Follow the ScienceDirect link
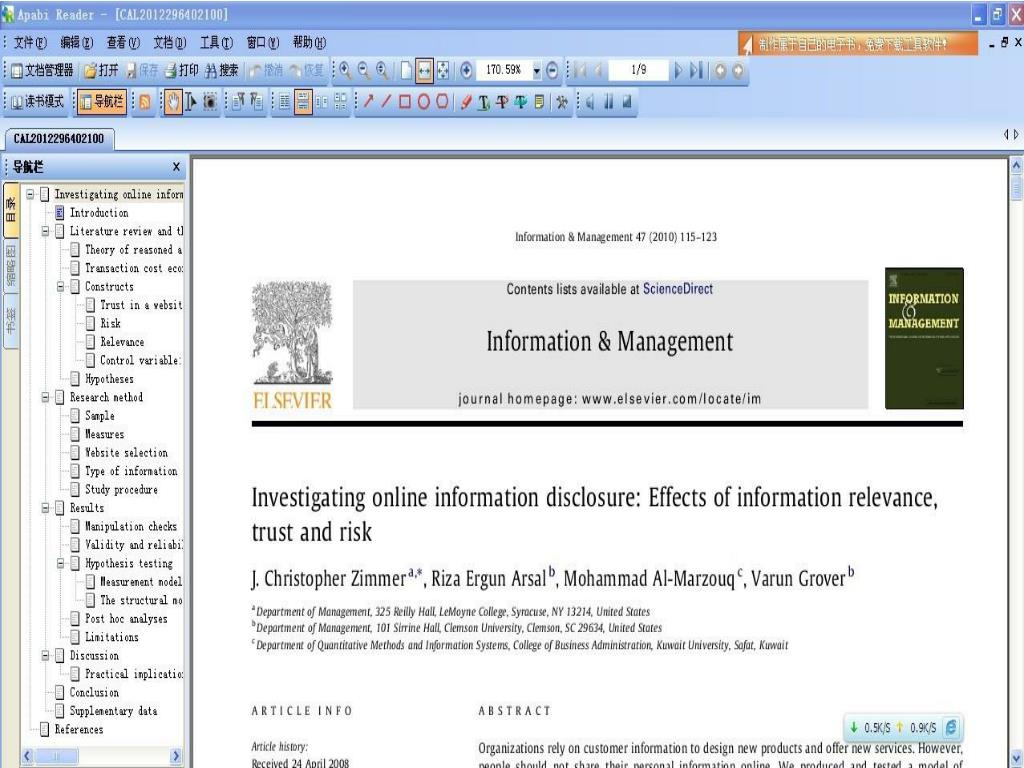The height and width of the screenshot is (768, 1024). tap(678, 289)
